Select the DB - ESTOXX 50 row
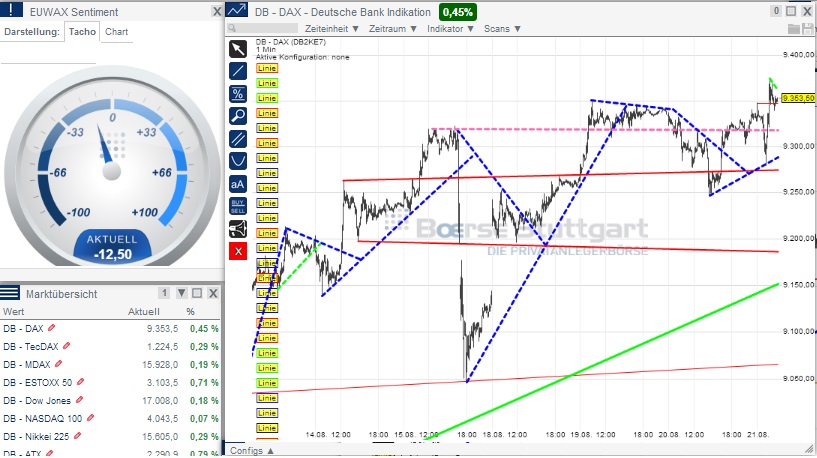Screen dimensions: 817x458 coord(110,382)
